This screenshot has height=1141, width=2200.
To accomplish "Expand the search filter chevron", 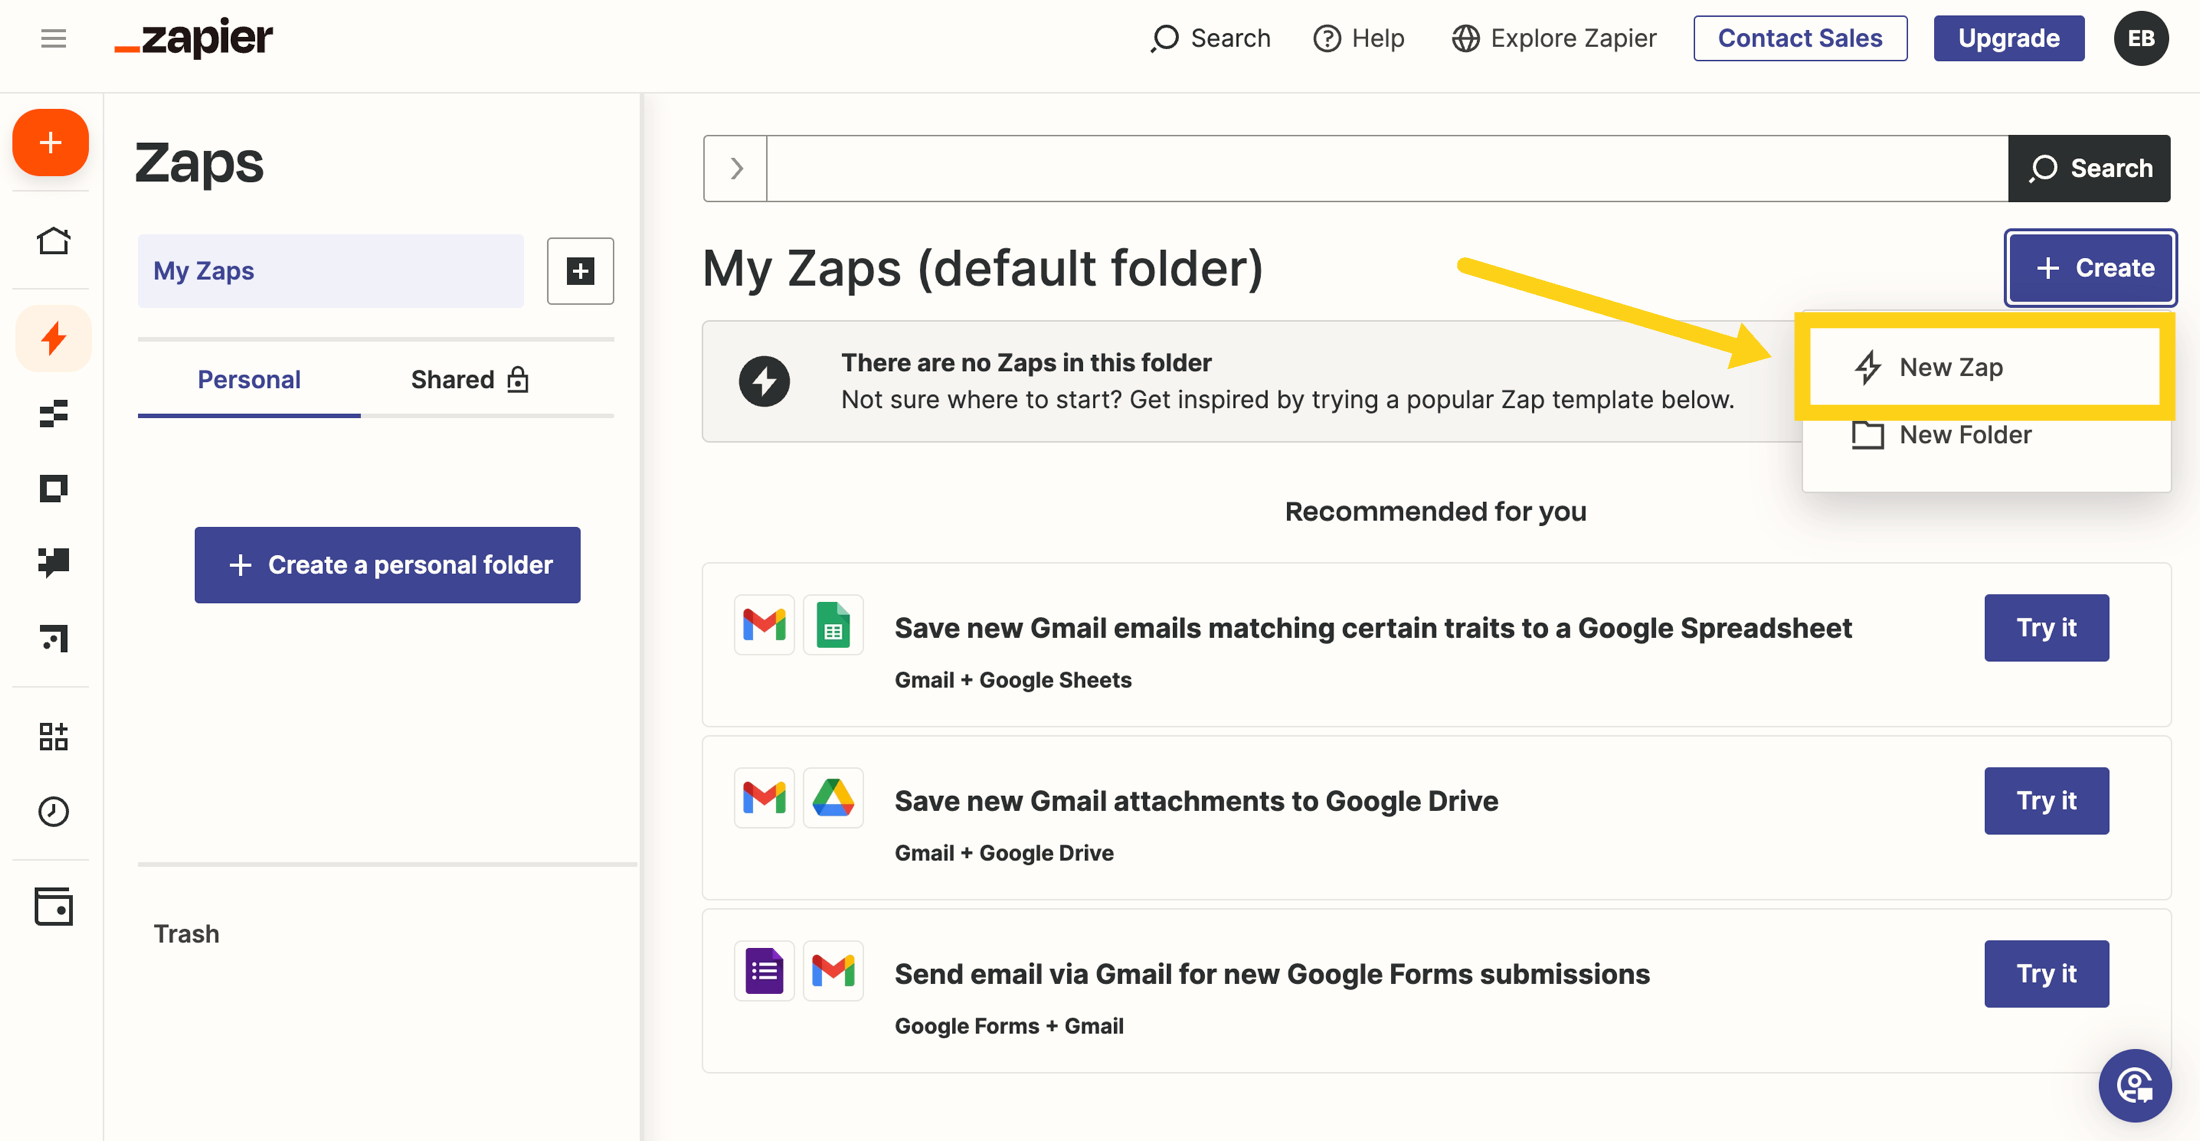I will 736,168.
